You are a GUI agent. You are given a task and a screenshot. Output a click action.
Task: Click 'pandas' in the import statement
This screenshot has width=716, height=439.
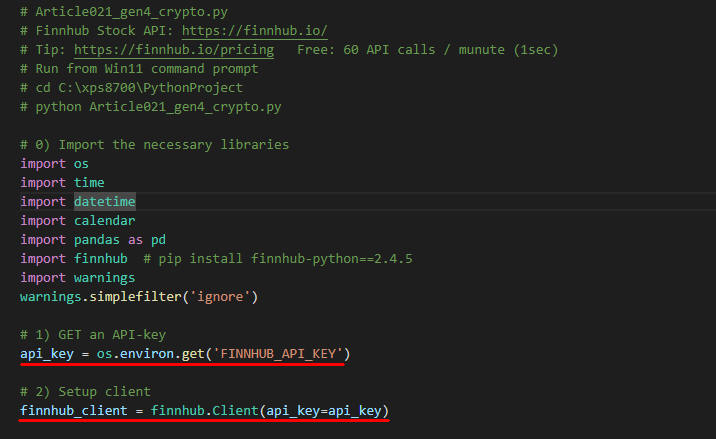pos(97,240)
